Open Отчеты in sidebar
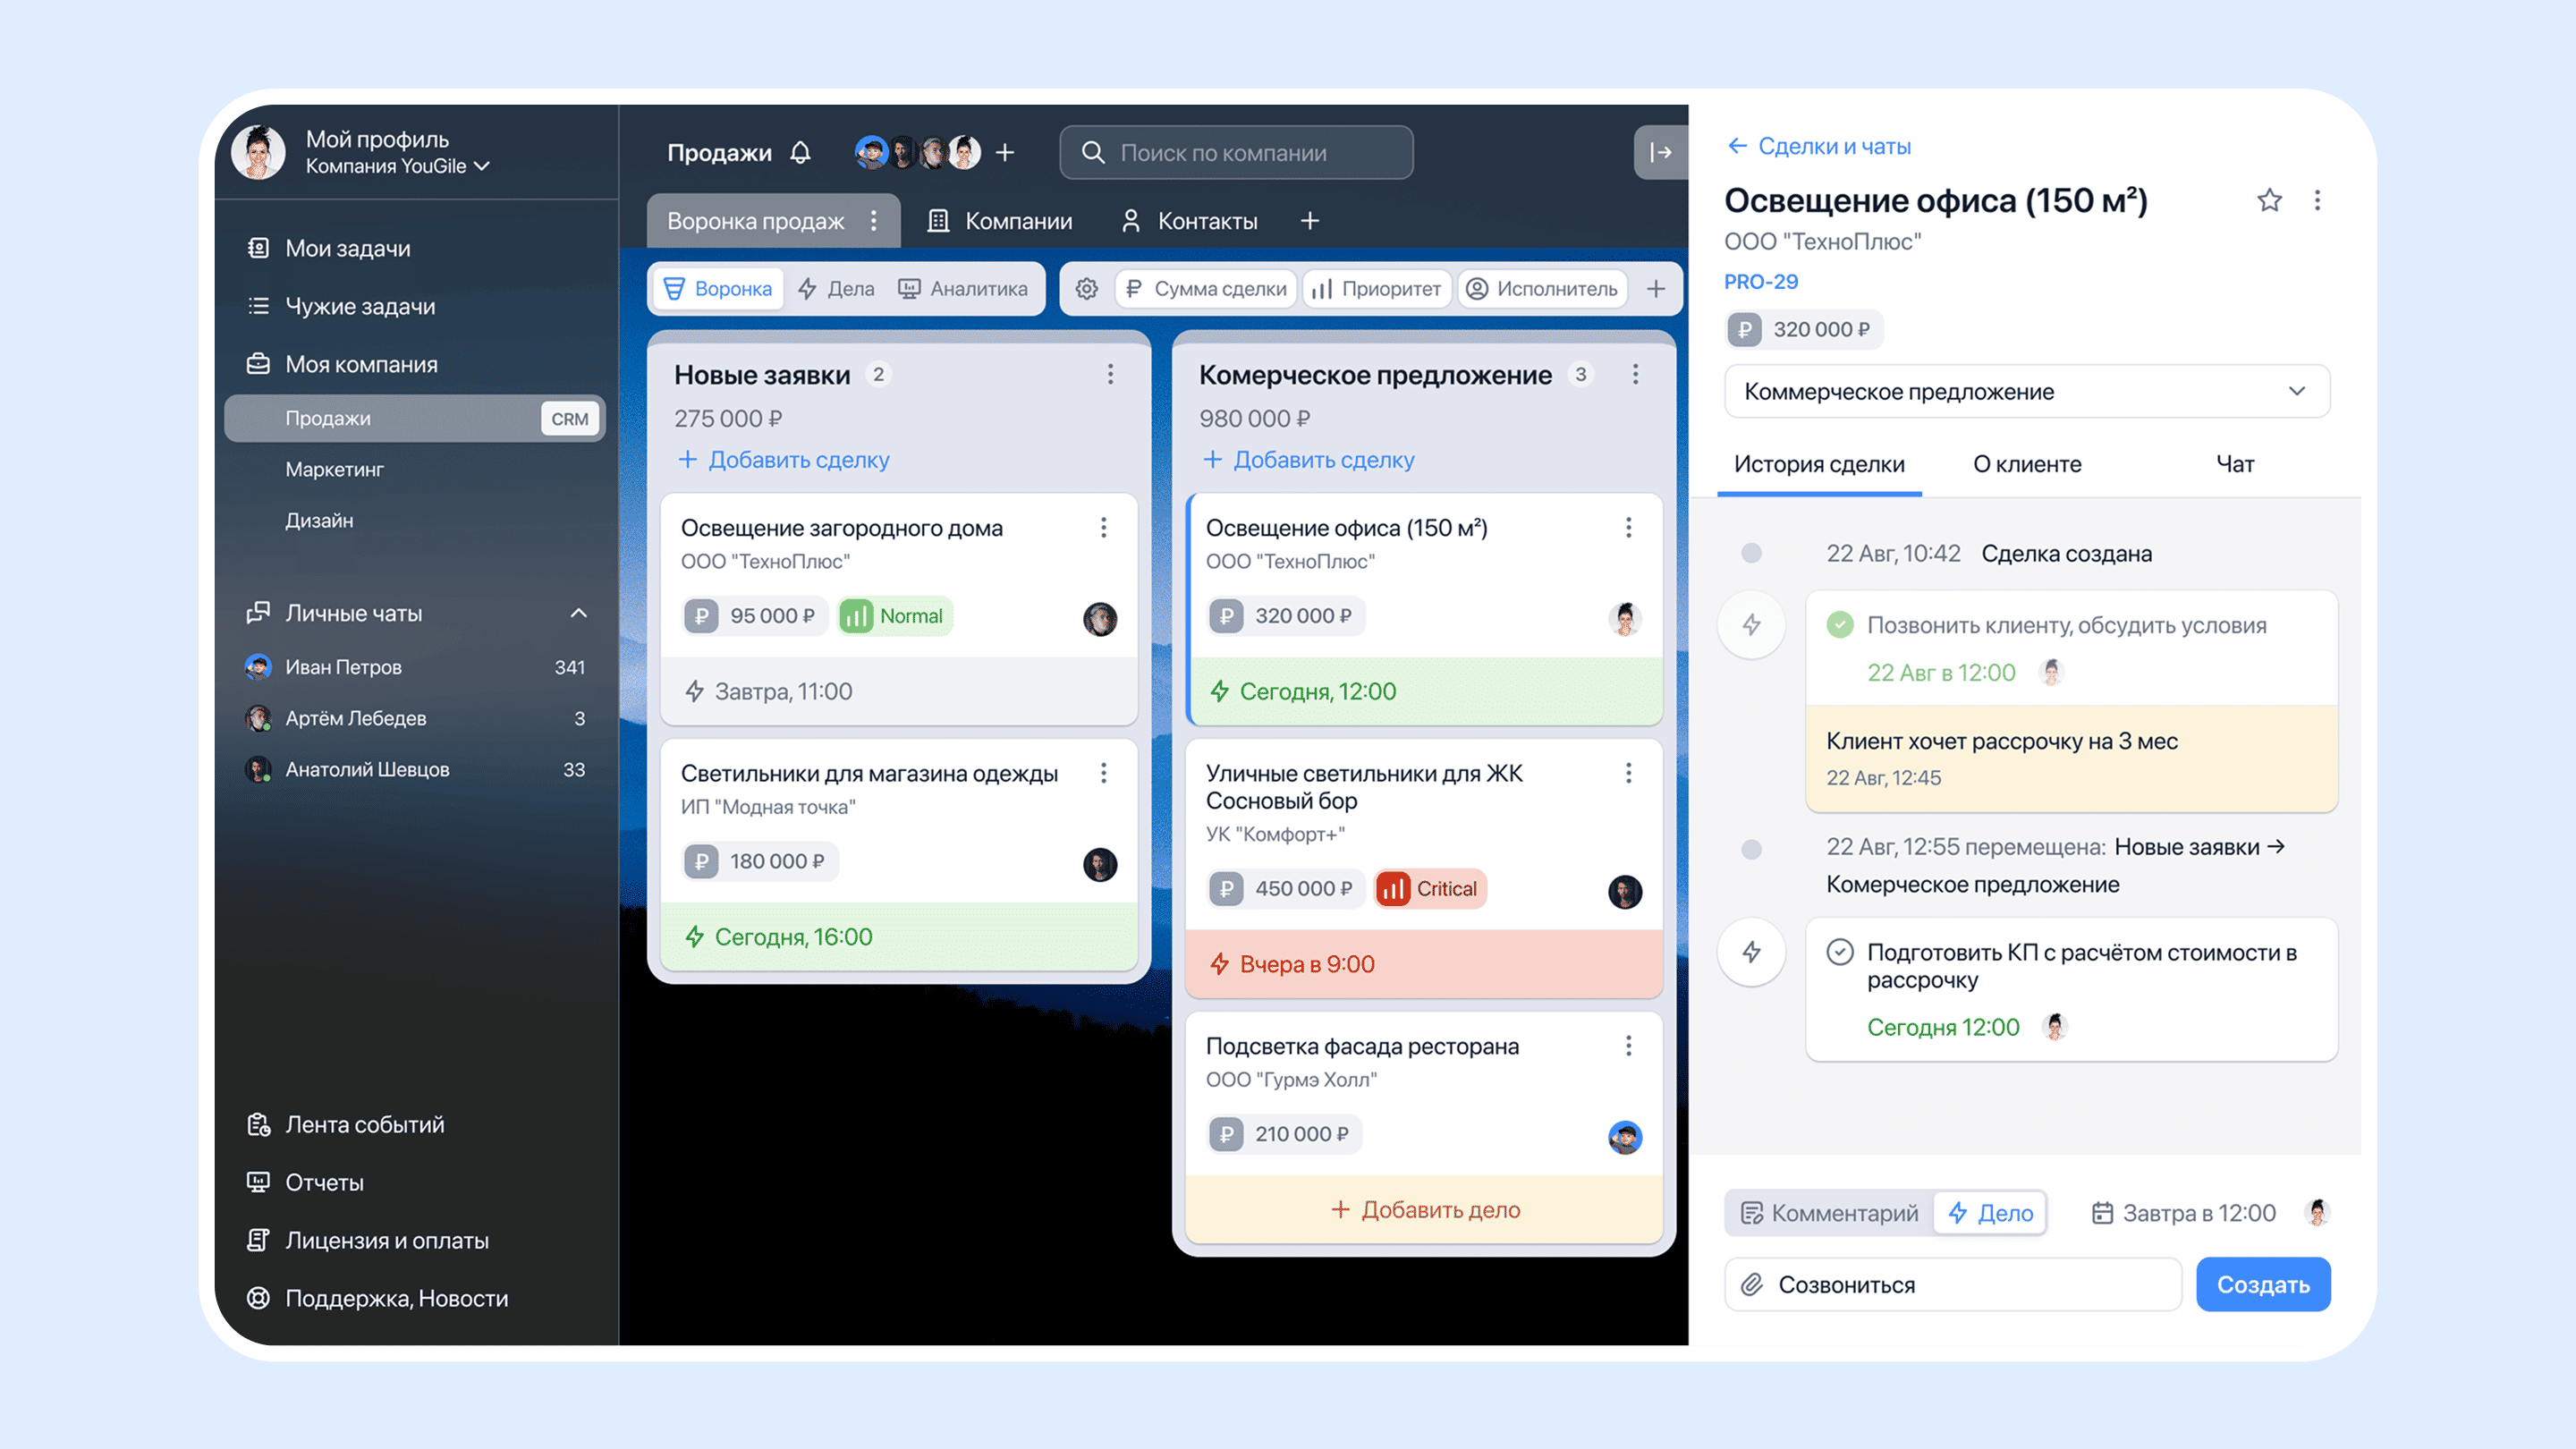This screenshot has height=1449, width=2576. (305, 1183)
